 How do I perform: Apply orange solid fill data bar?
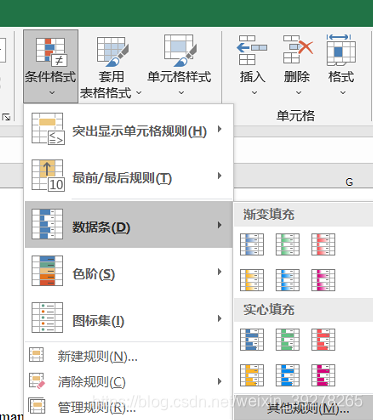(252, 375)
